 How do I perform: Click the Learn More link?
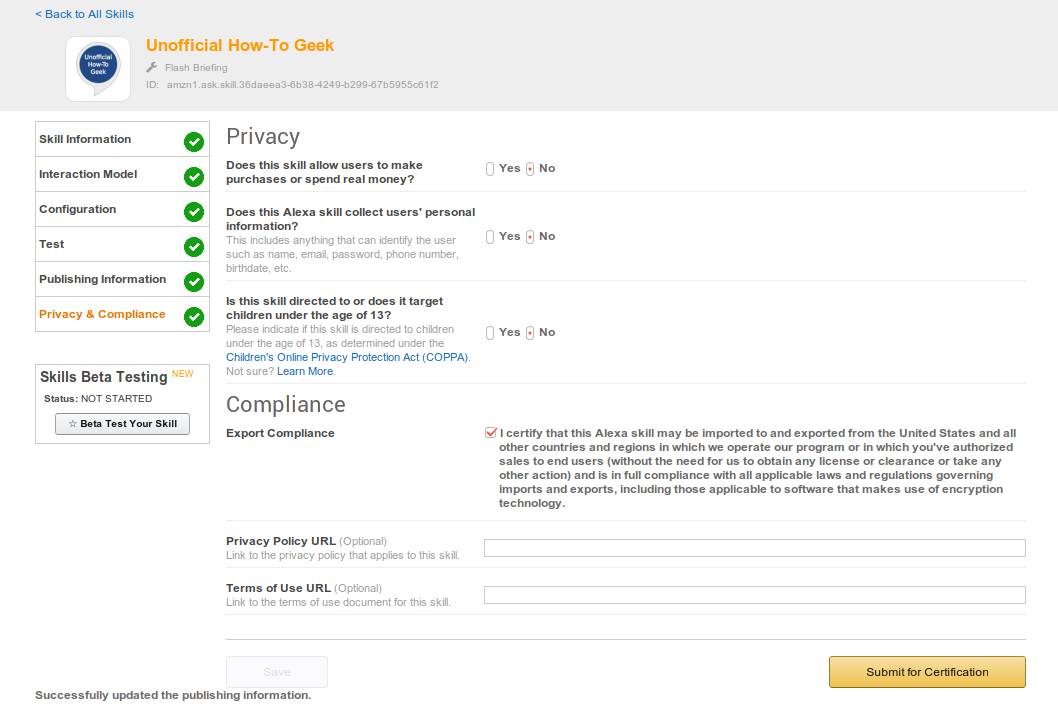(x=305, y=371)
